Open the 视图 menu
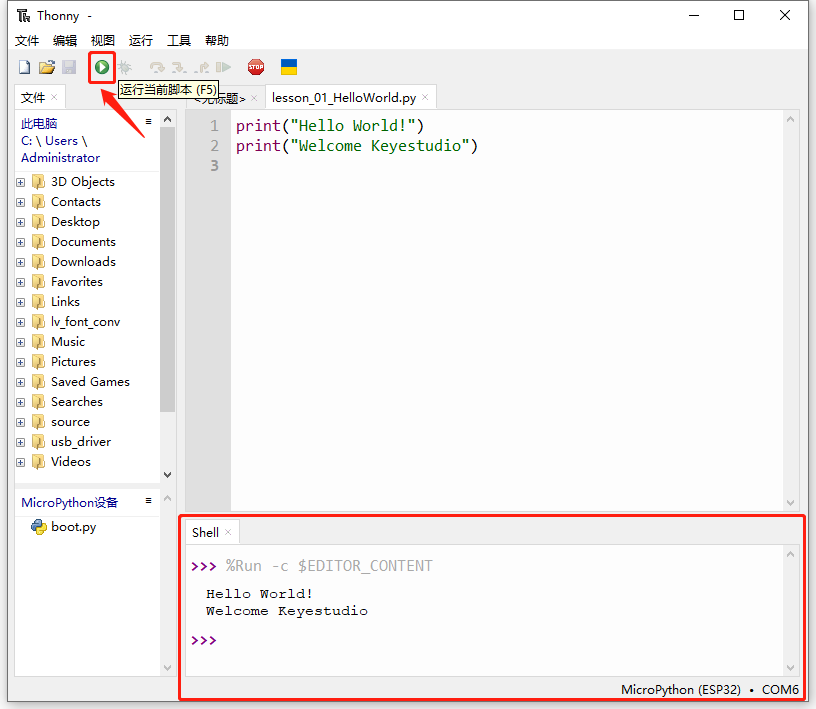The height and width of the screenshot is (709, 816). 103,41
